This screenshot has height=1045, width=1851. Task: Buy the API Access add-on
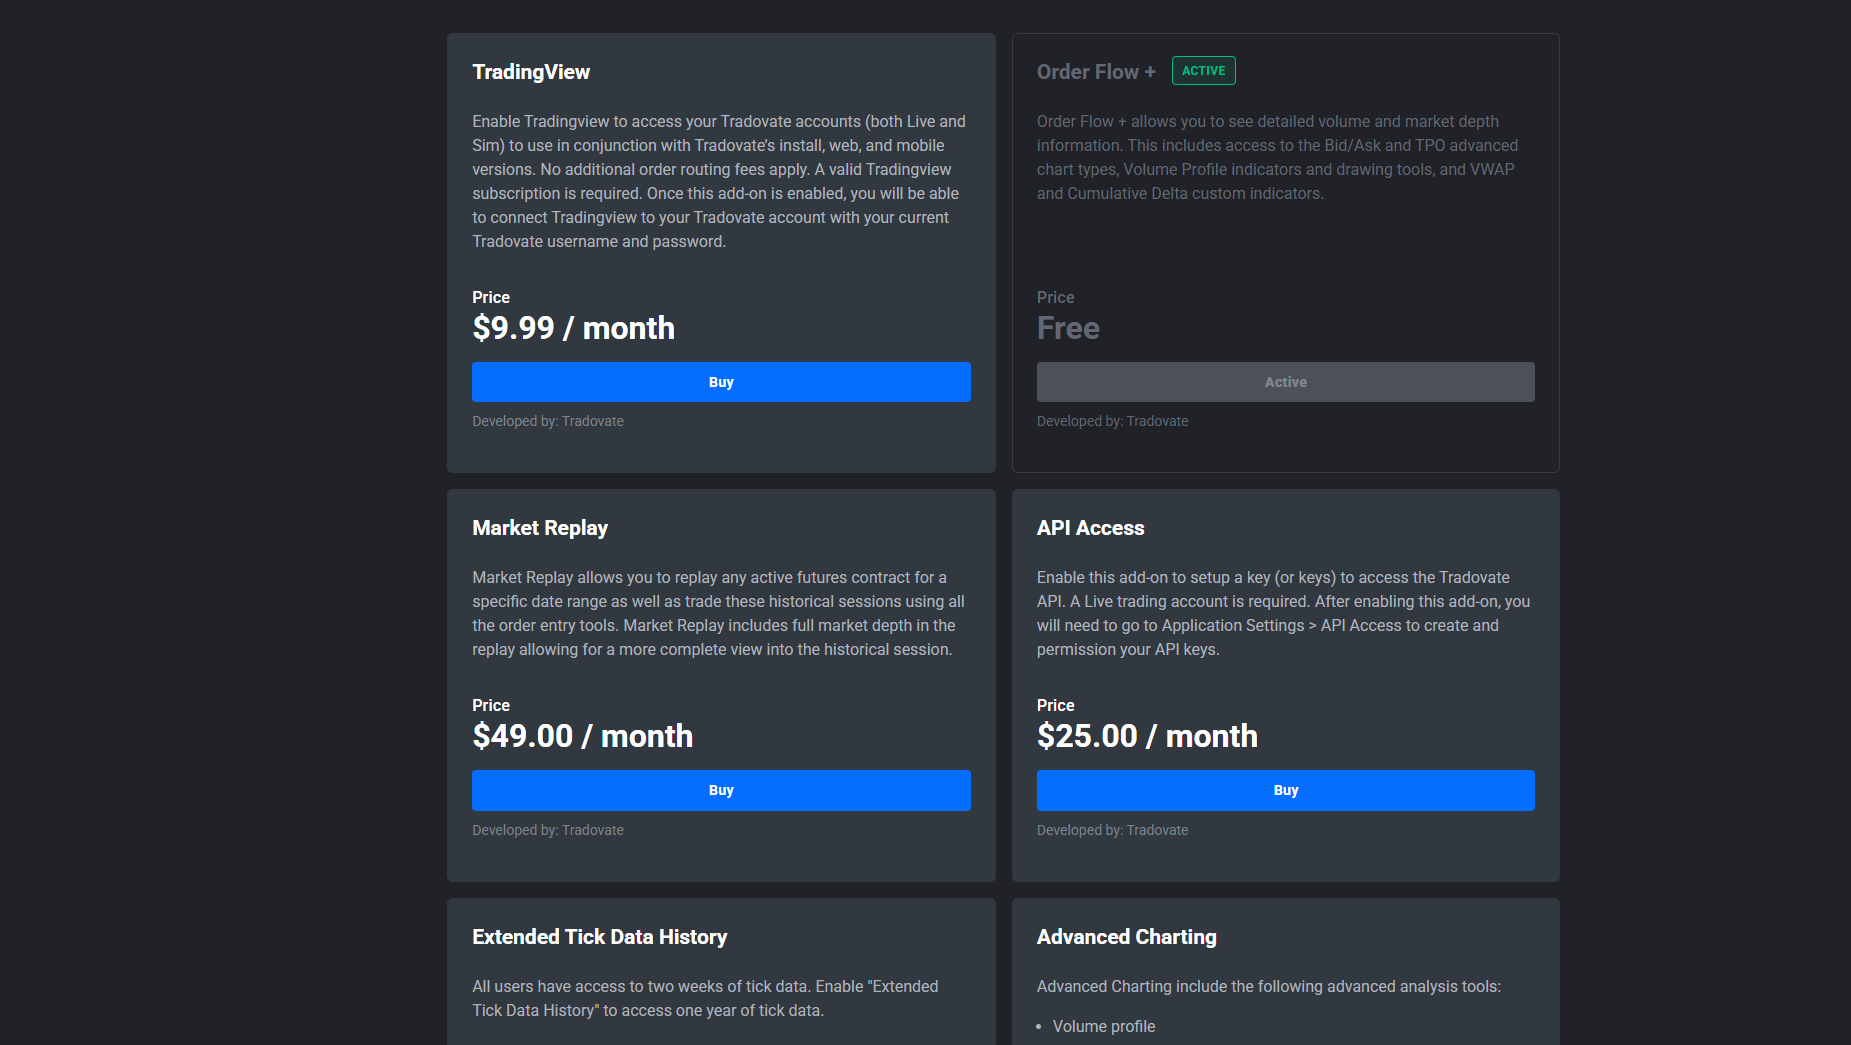point(1285,790)
